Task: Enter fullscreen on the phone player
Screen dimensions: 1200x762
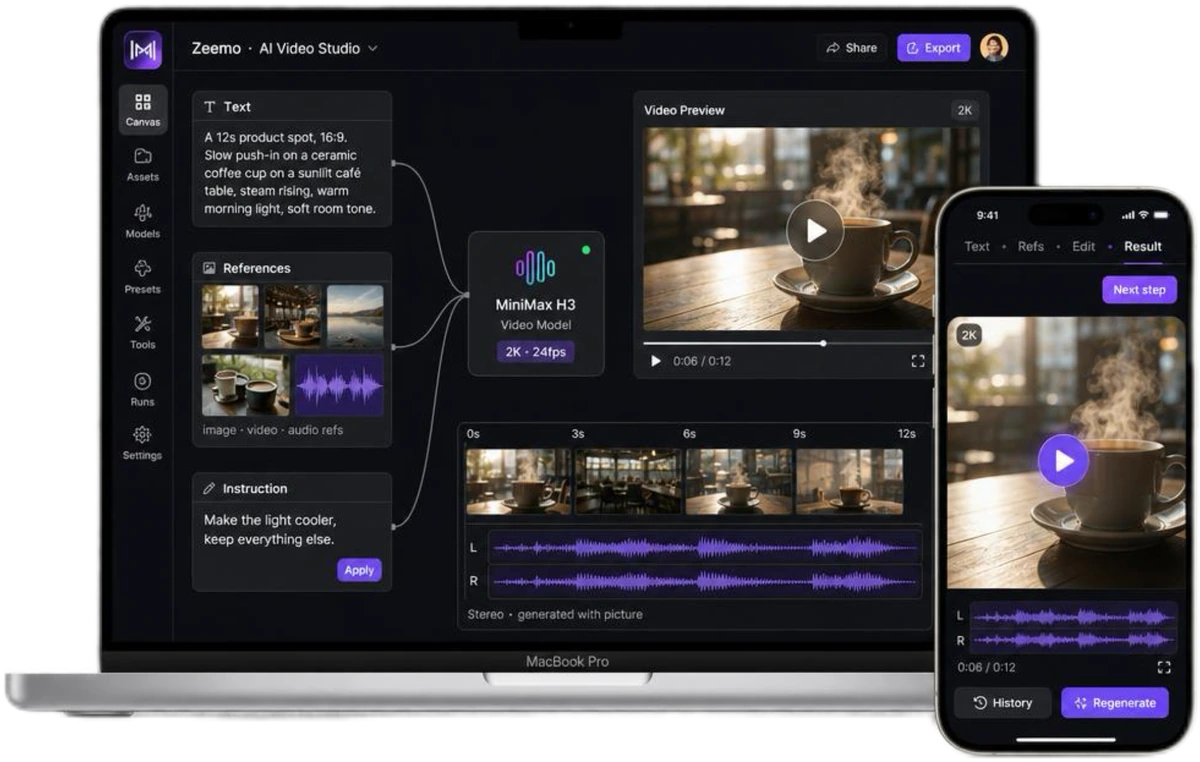Action: [1163, 667]
